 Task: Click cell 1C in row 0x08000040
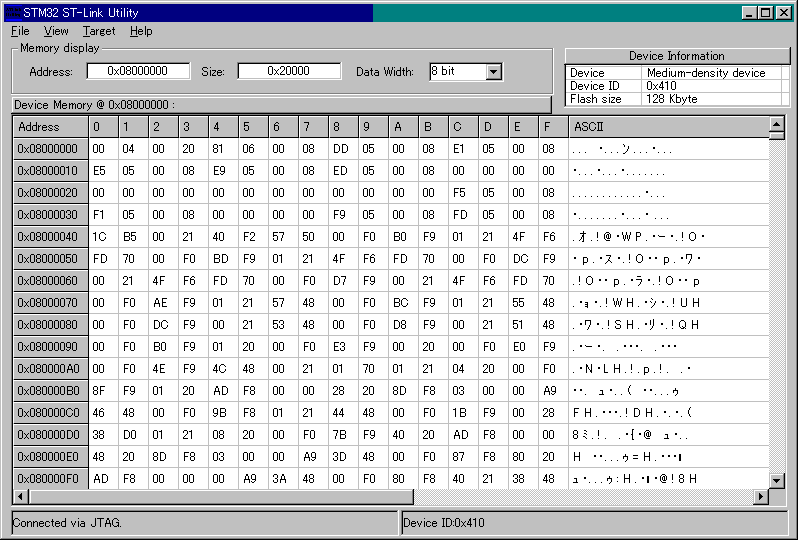coord(103,237)
